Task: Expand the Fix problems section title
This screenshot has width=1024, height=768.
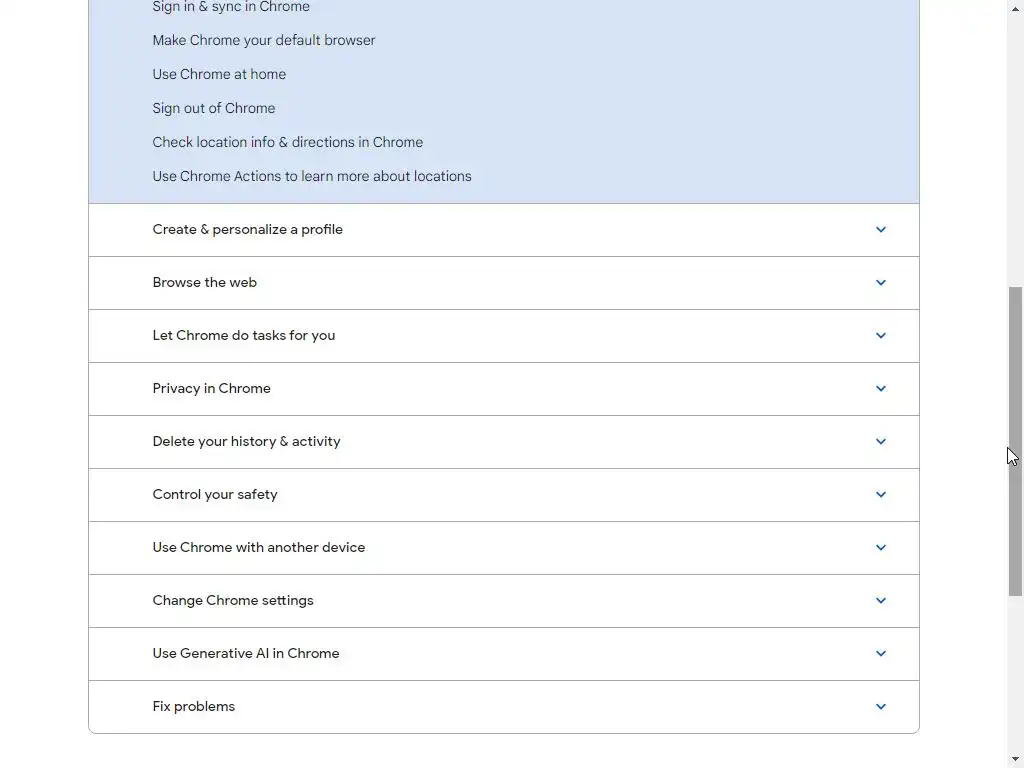Action: tap(193, 707)
